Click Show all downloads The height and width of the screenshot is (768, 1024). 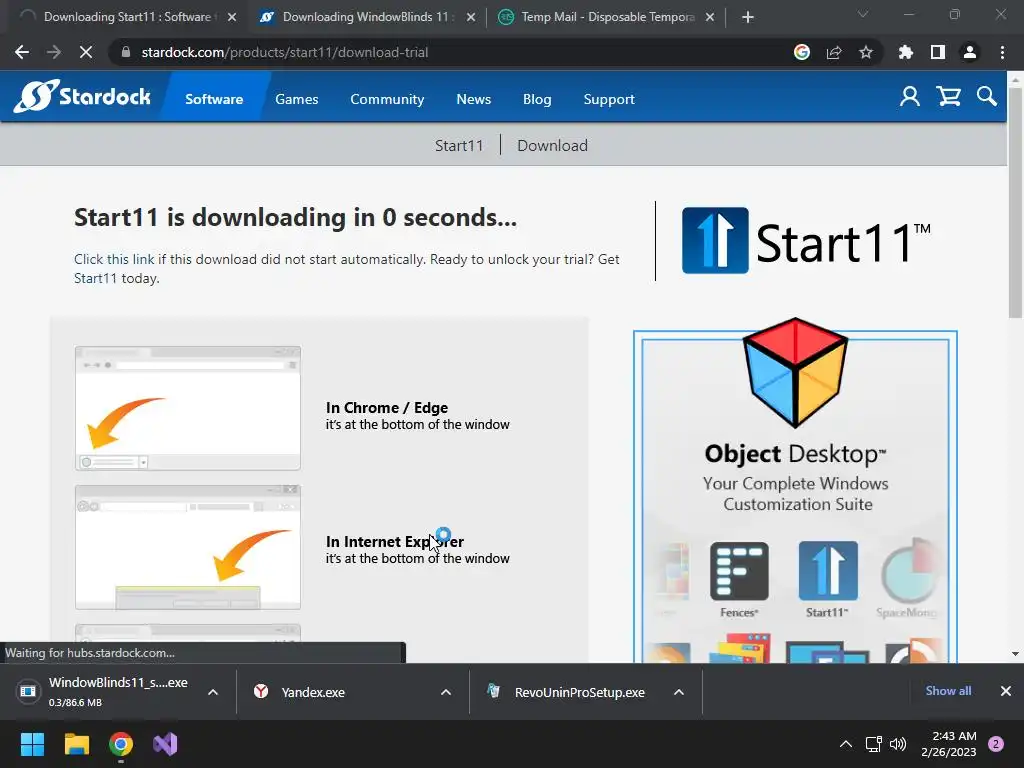[x=948, y=691]
